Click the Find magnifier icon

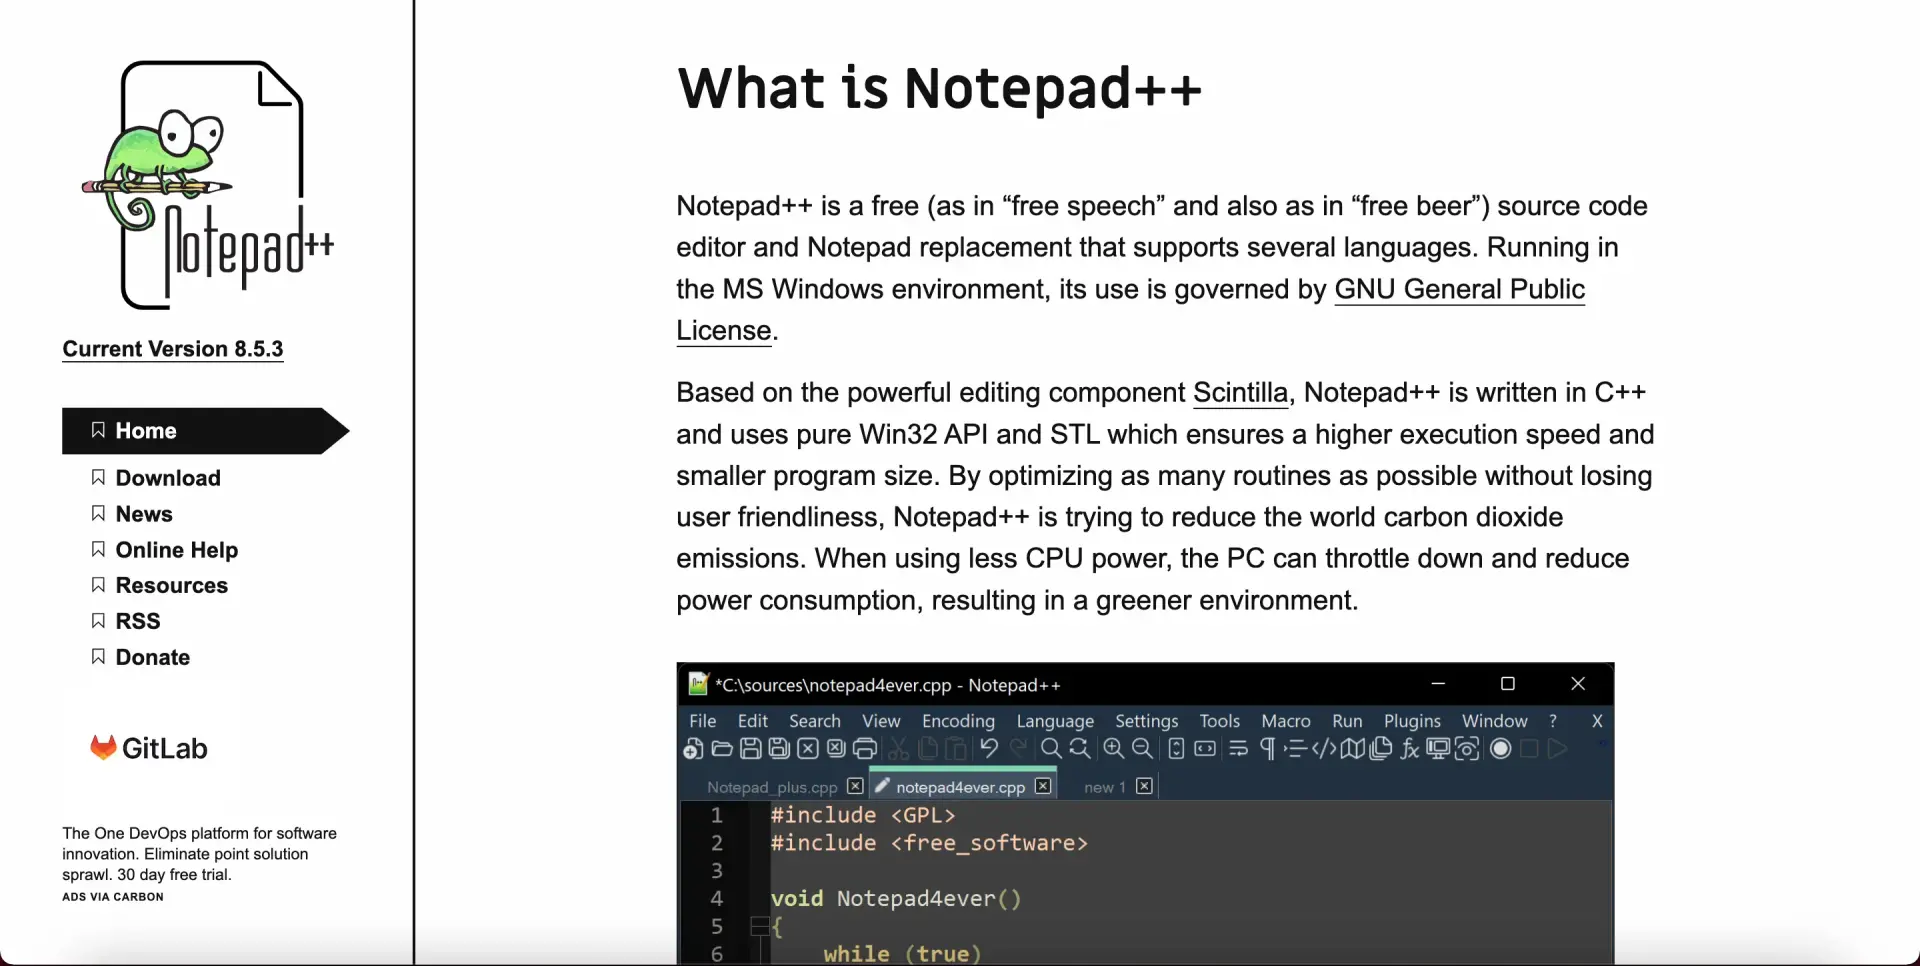tap(1051, 749)
